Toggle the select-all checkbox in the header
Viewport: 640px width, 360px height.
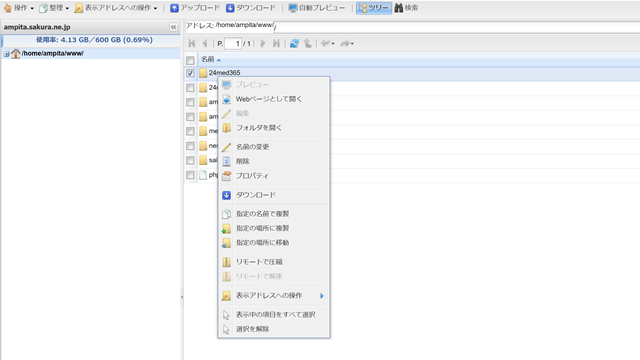click(x=190, y=60)
